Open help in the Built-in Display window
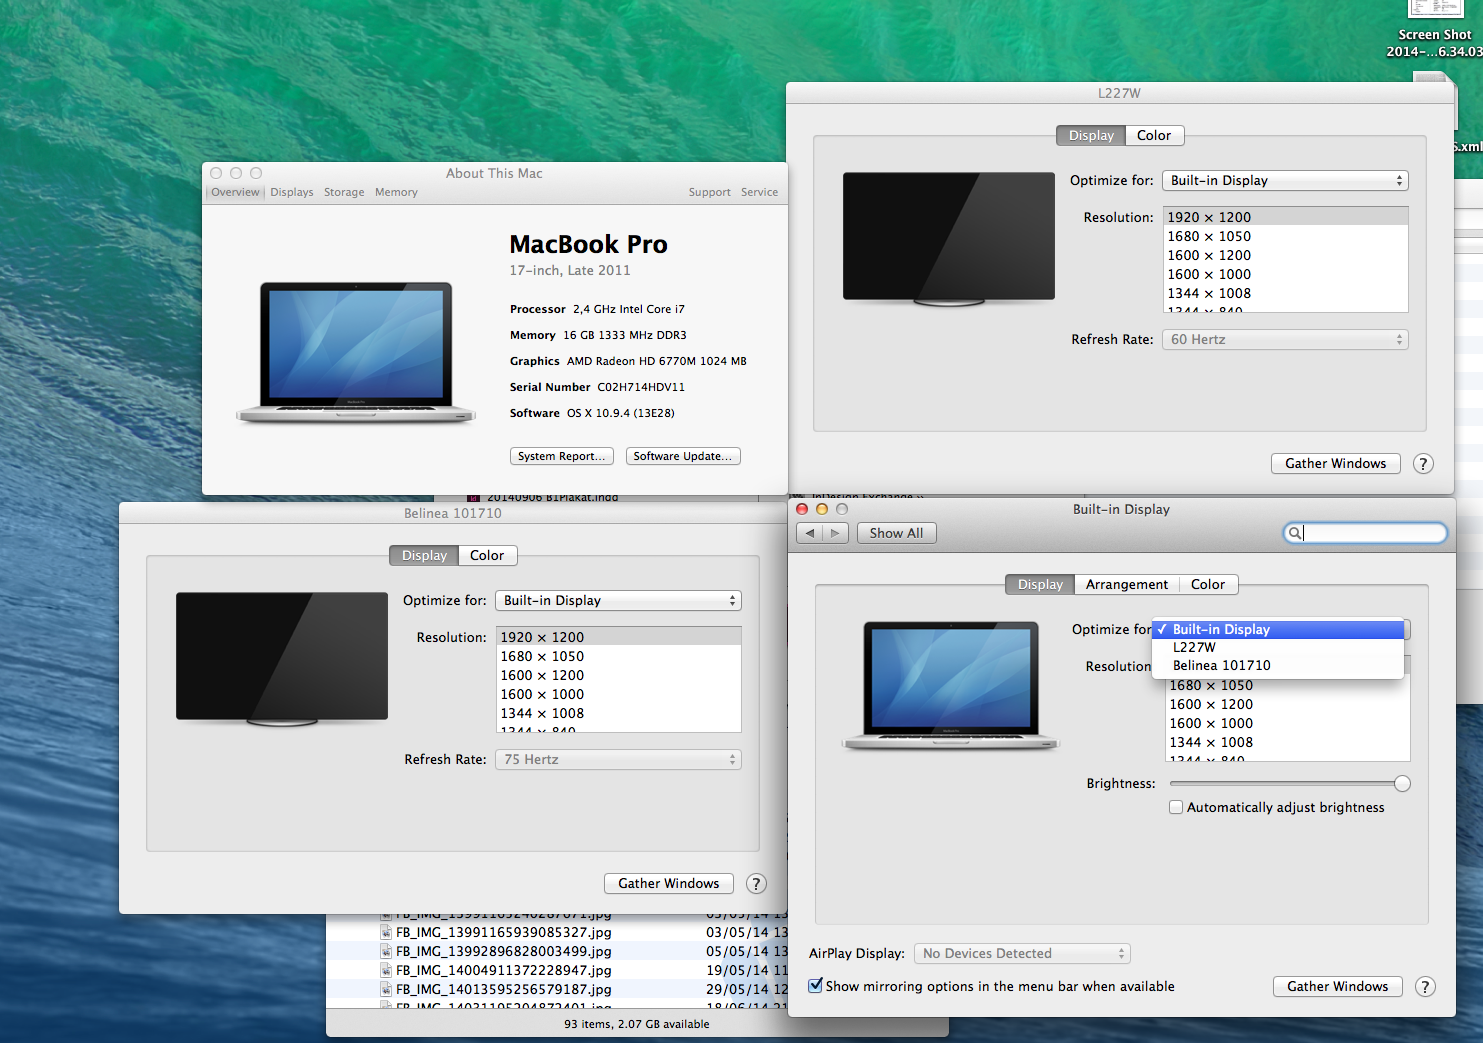The width and height of the screenshot is (1483, 1043). point(1425,986)
